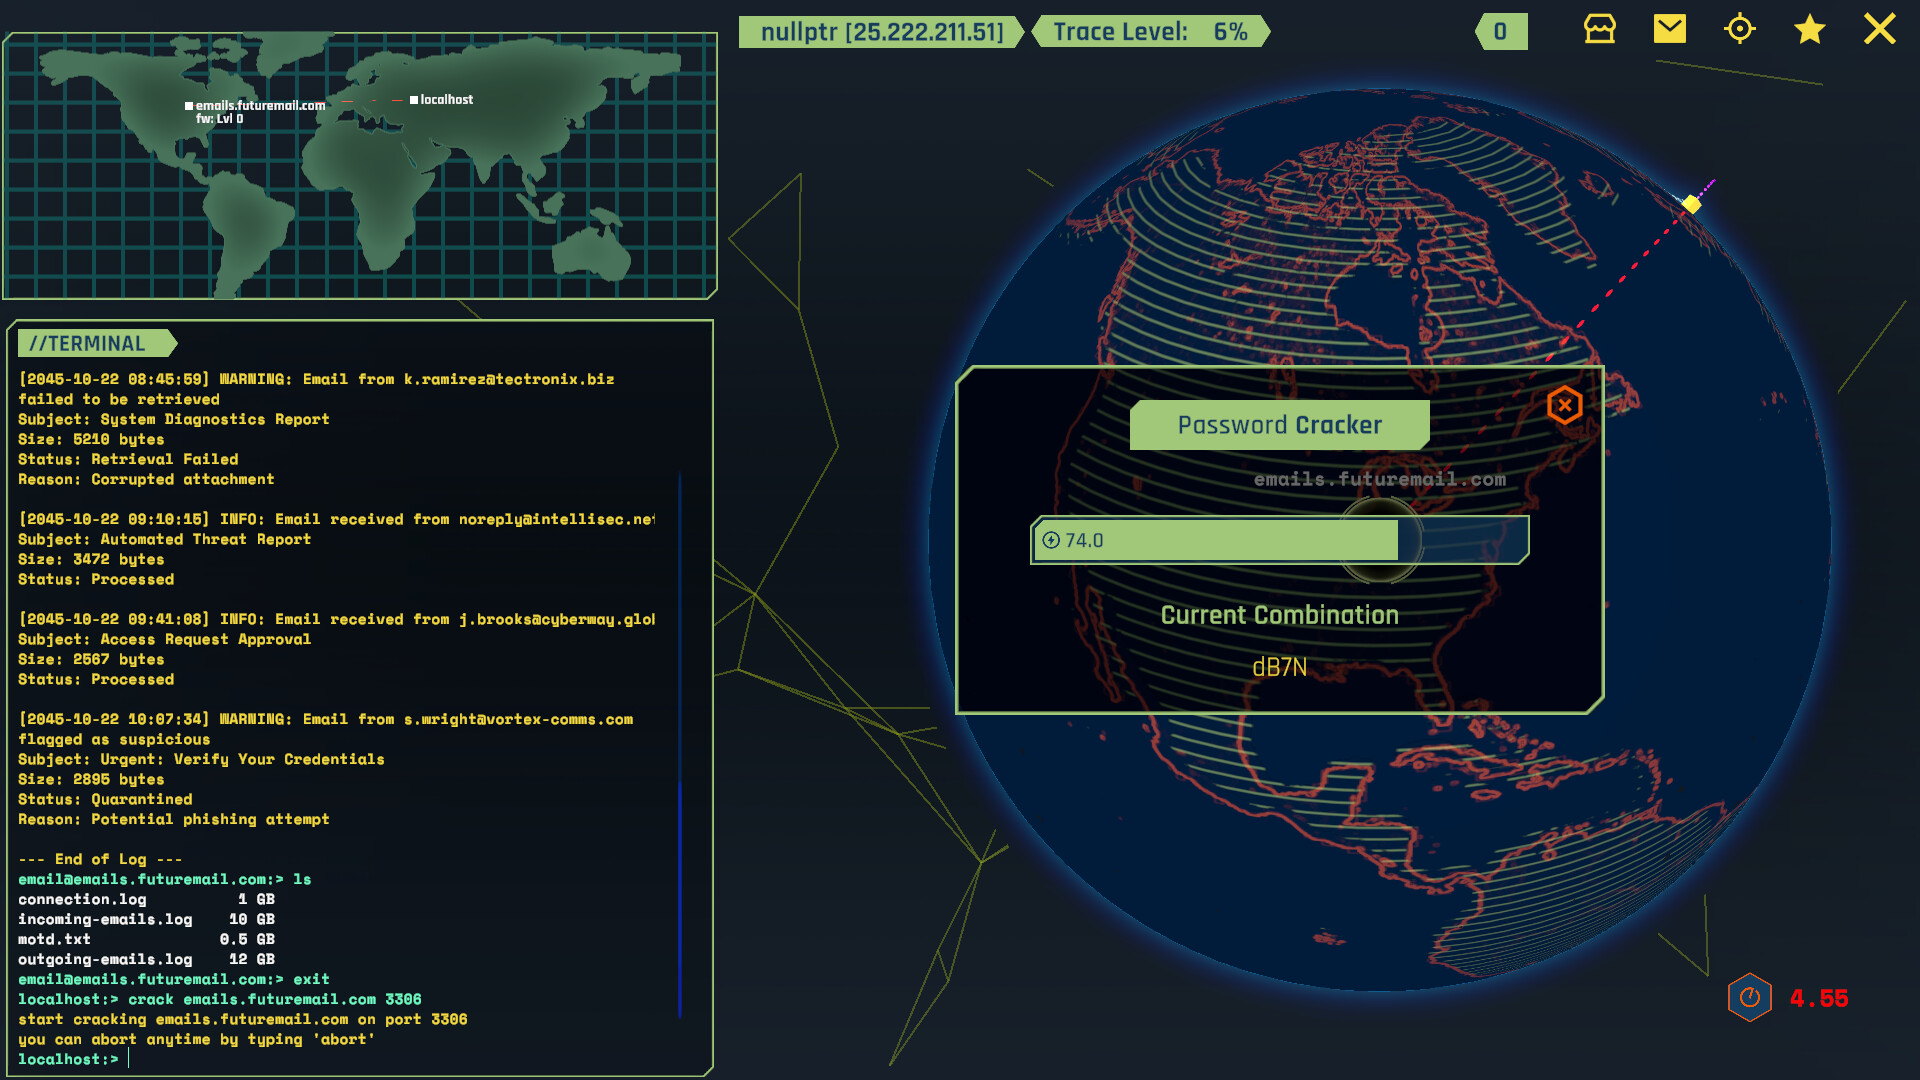The width and height of the screenshot is (1920, 1080).
Task: Click the red 4.55 timer value
Action: (1819, 997)
